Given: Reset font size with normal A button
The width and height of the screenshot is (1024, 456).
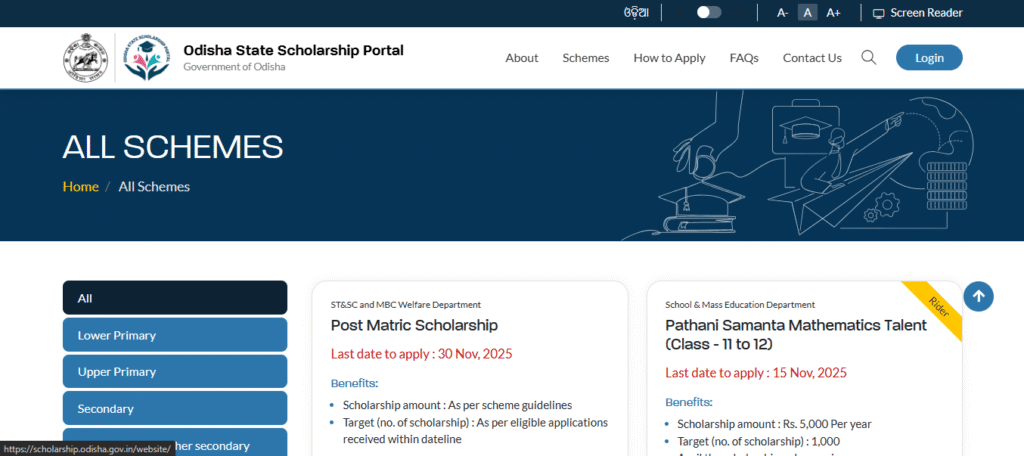Looking at the screenshot, I should [808, 13].
